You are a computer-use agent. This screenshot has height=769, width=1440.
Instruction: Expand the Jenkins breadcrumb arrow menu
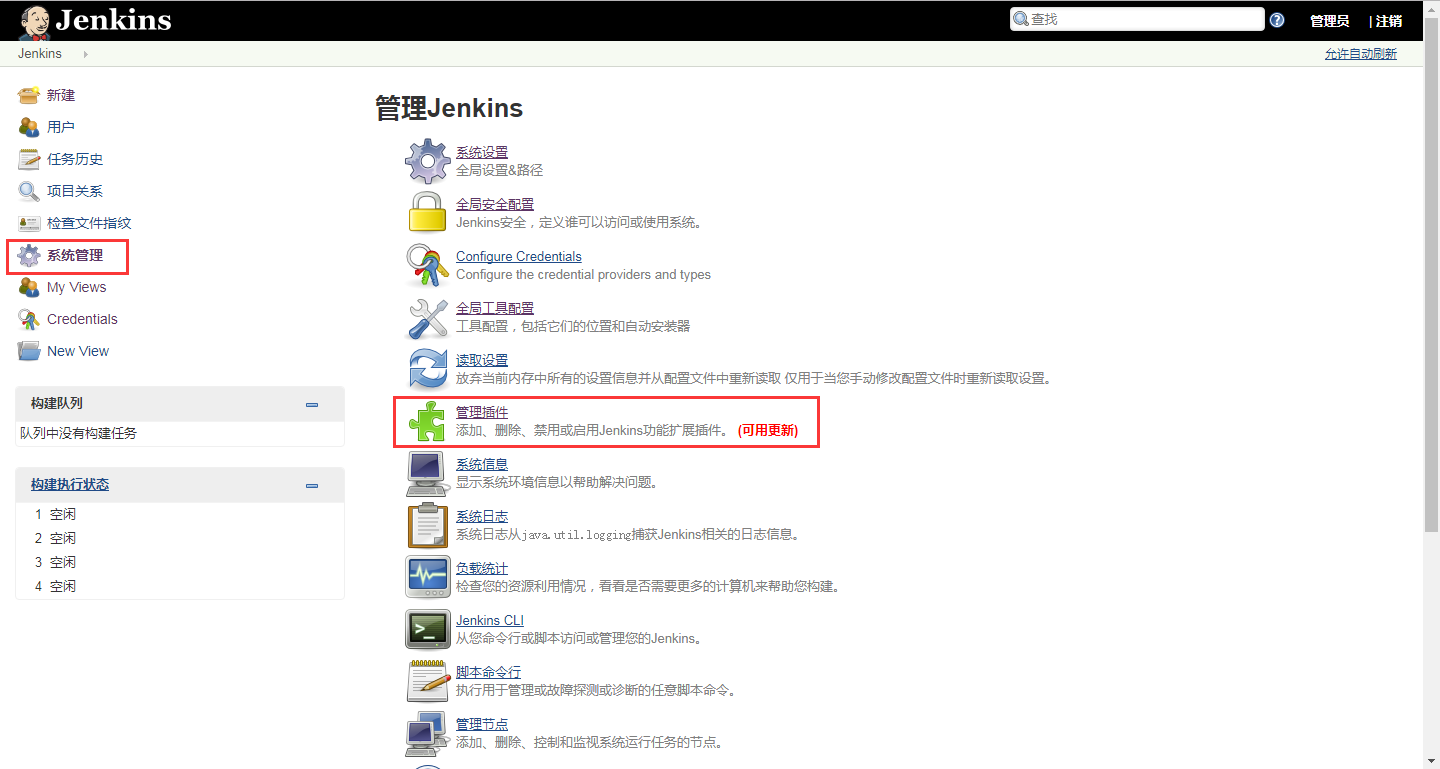pos(85,54)
